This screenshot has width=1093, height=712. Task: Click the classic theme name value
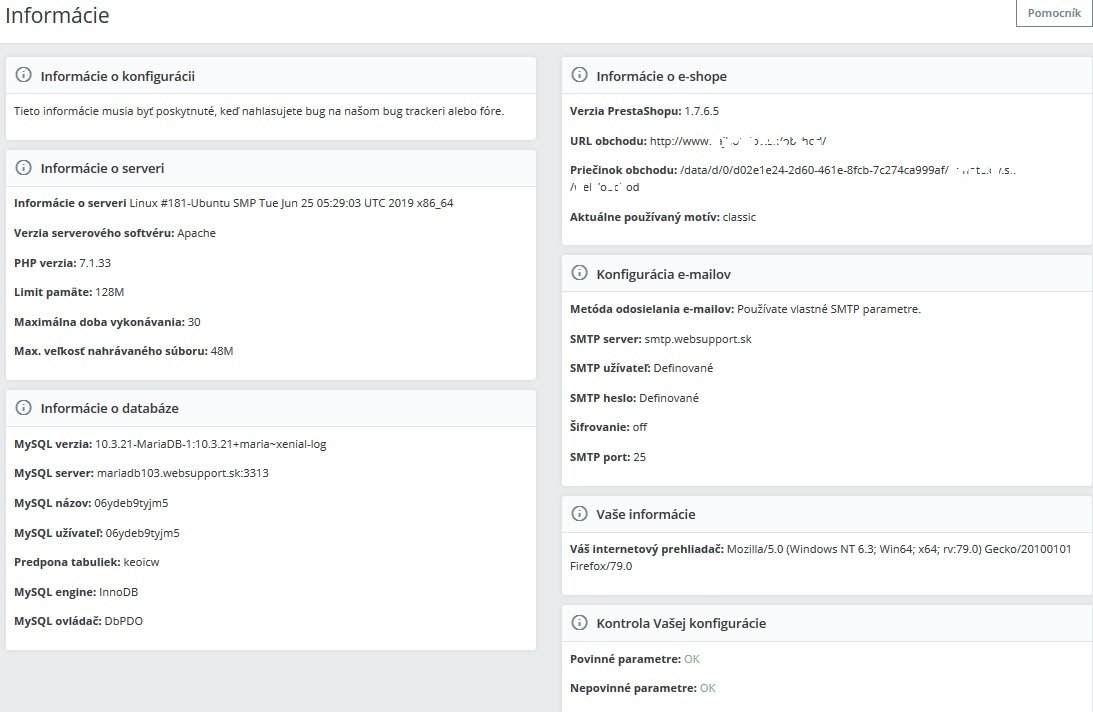(739, 217)
